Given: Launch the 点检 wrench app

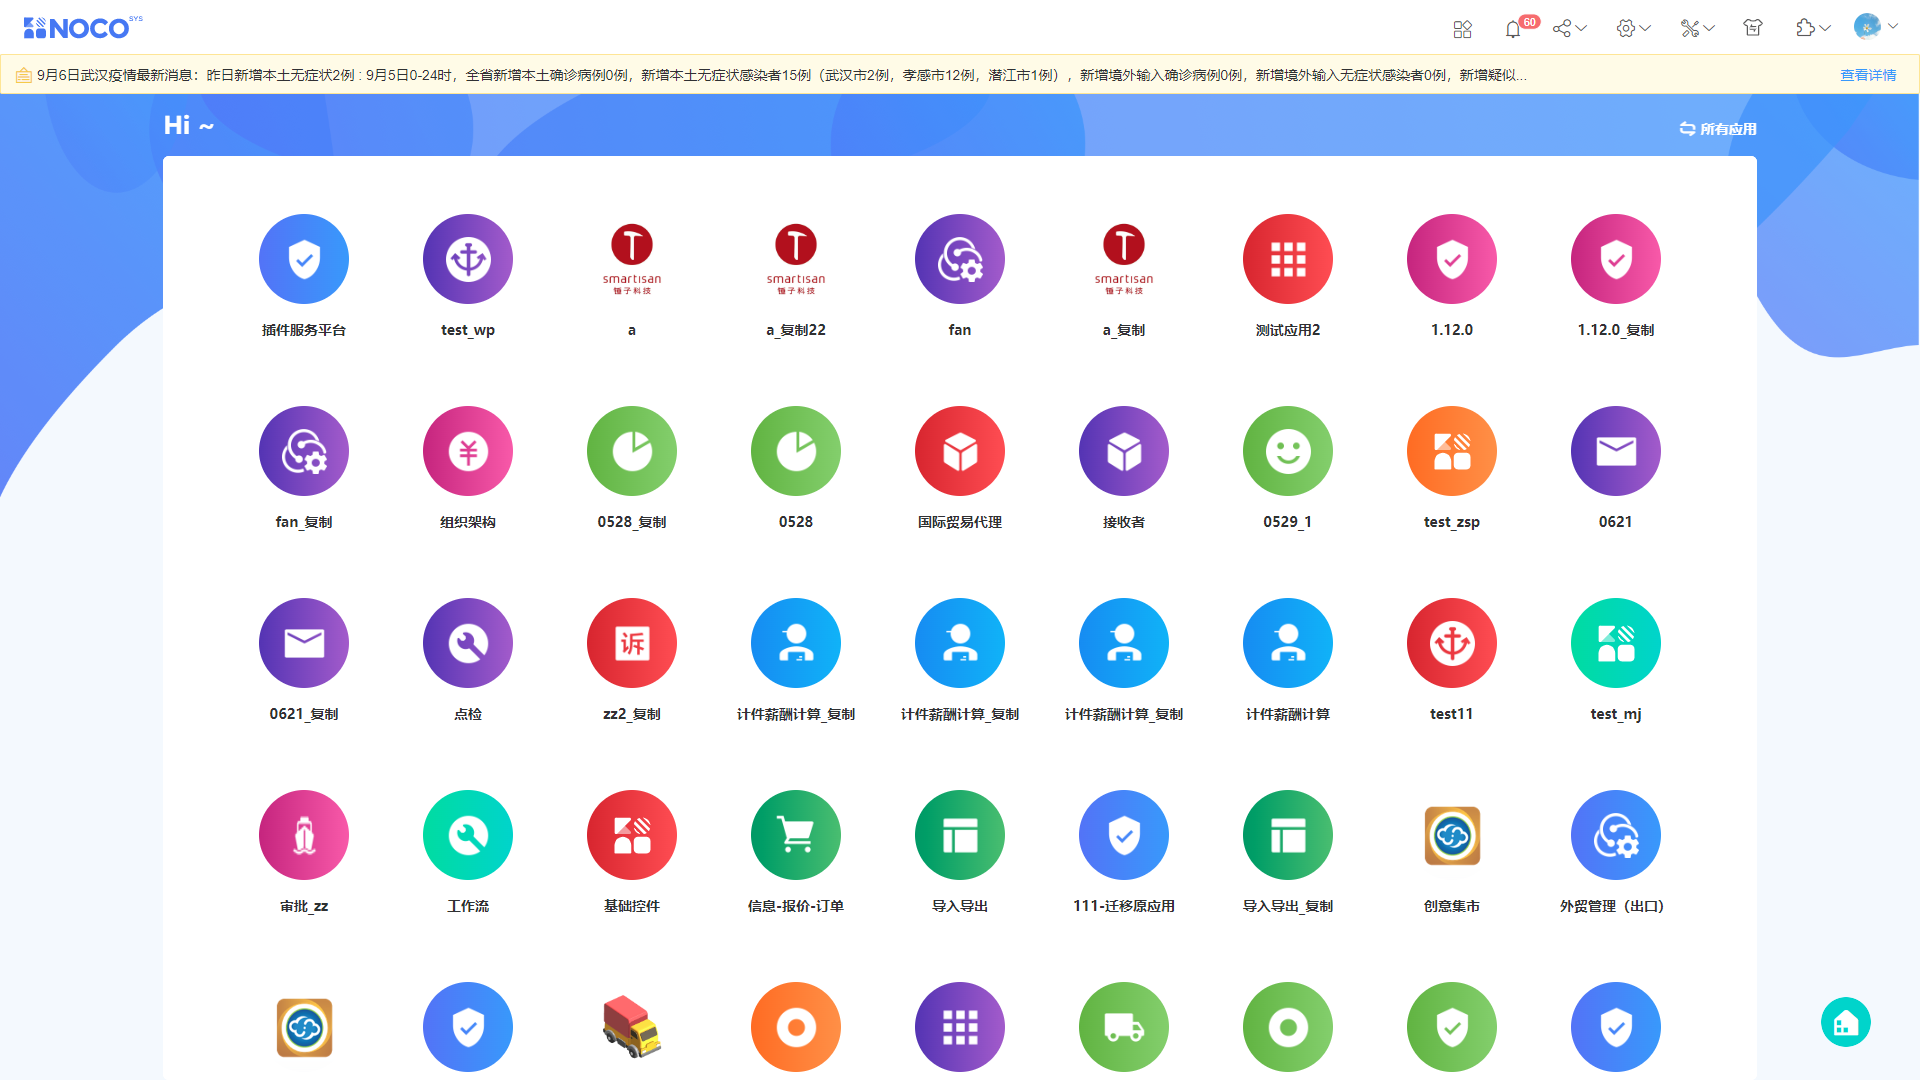Looking at the screenshot, I should click(x=468, y=643).
